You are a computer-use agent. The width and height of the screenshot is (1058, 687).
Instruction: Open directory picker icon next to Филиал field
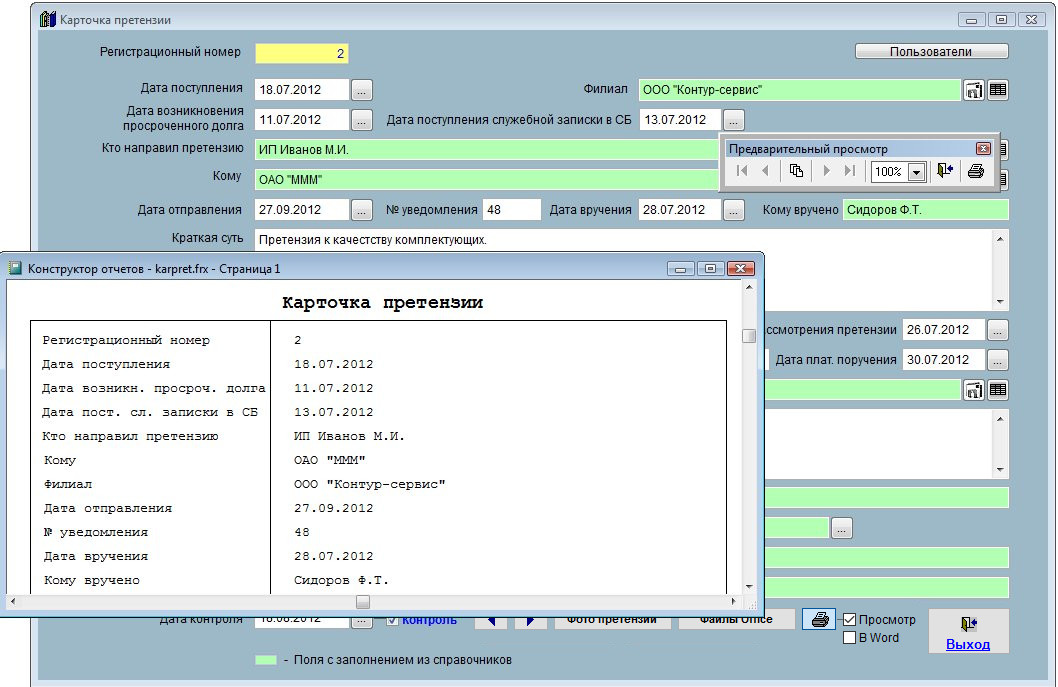[x=974, y=90]
